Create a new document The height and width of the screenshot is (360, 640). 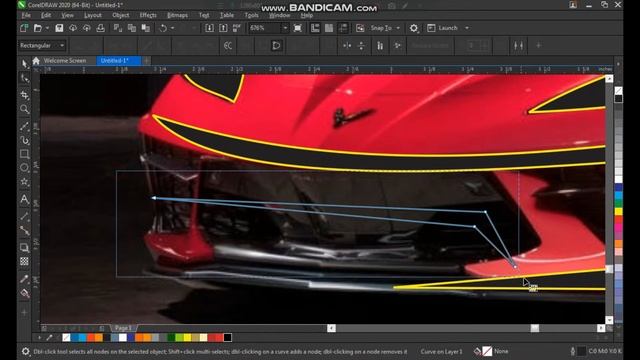coord(24,28)
